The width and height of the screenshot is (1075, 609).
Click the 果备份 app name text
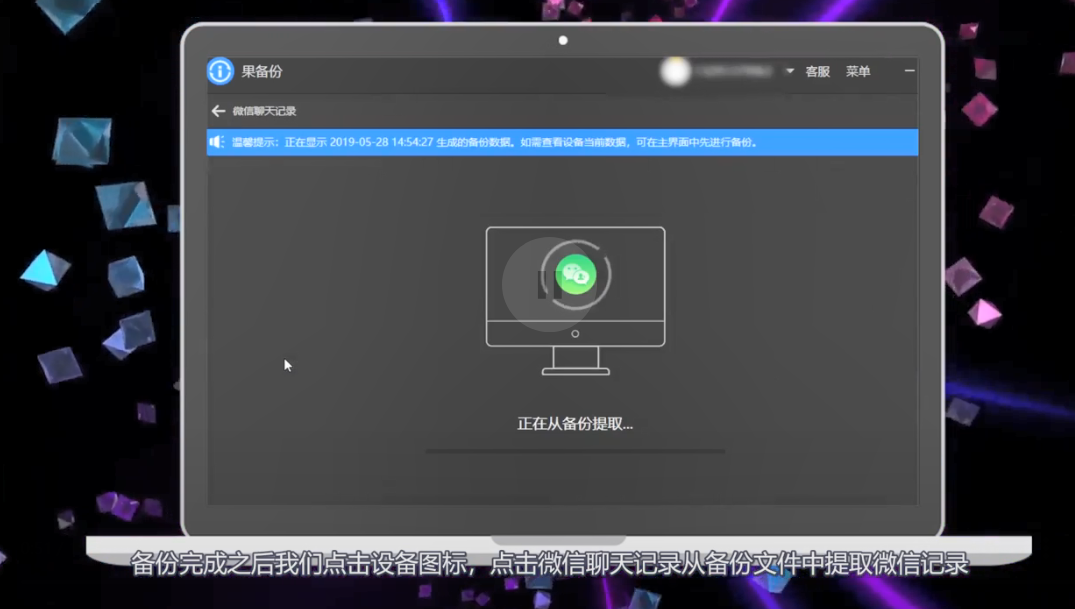pyautogui.click(x=262, y=71)
